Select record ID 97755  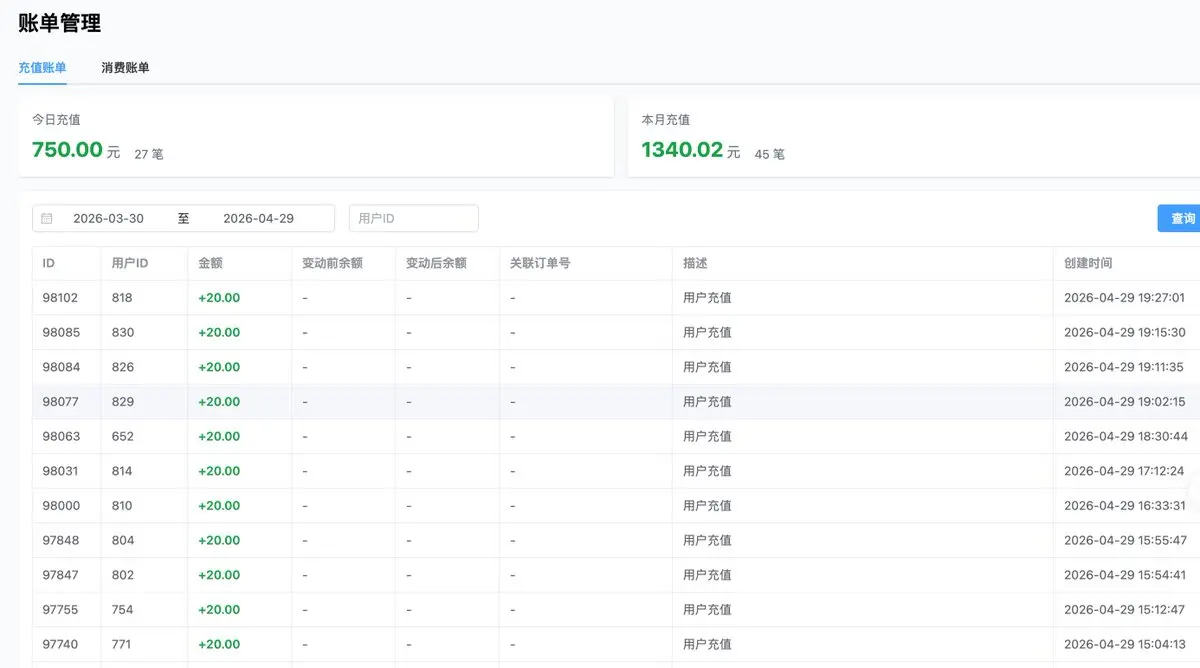coord(61,610)
